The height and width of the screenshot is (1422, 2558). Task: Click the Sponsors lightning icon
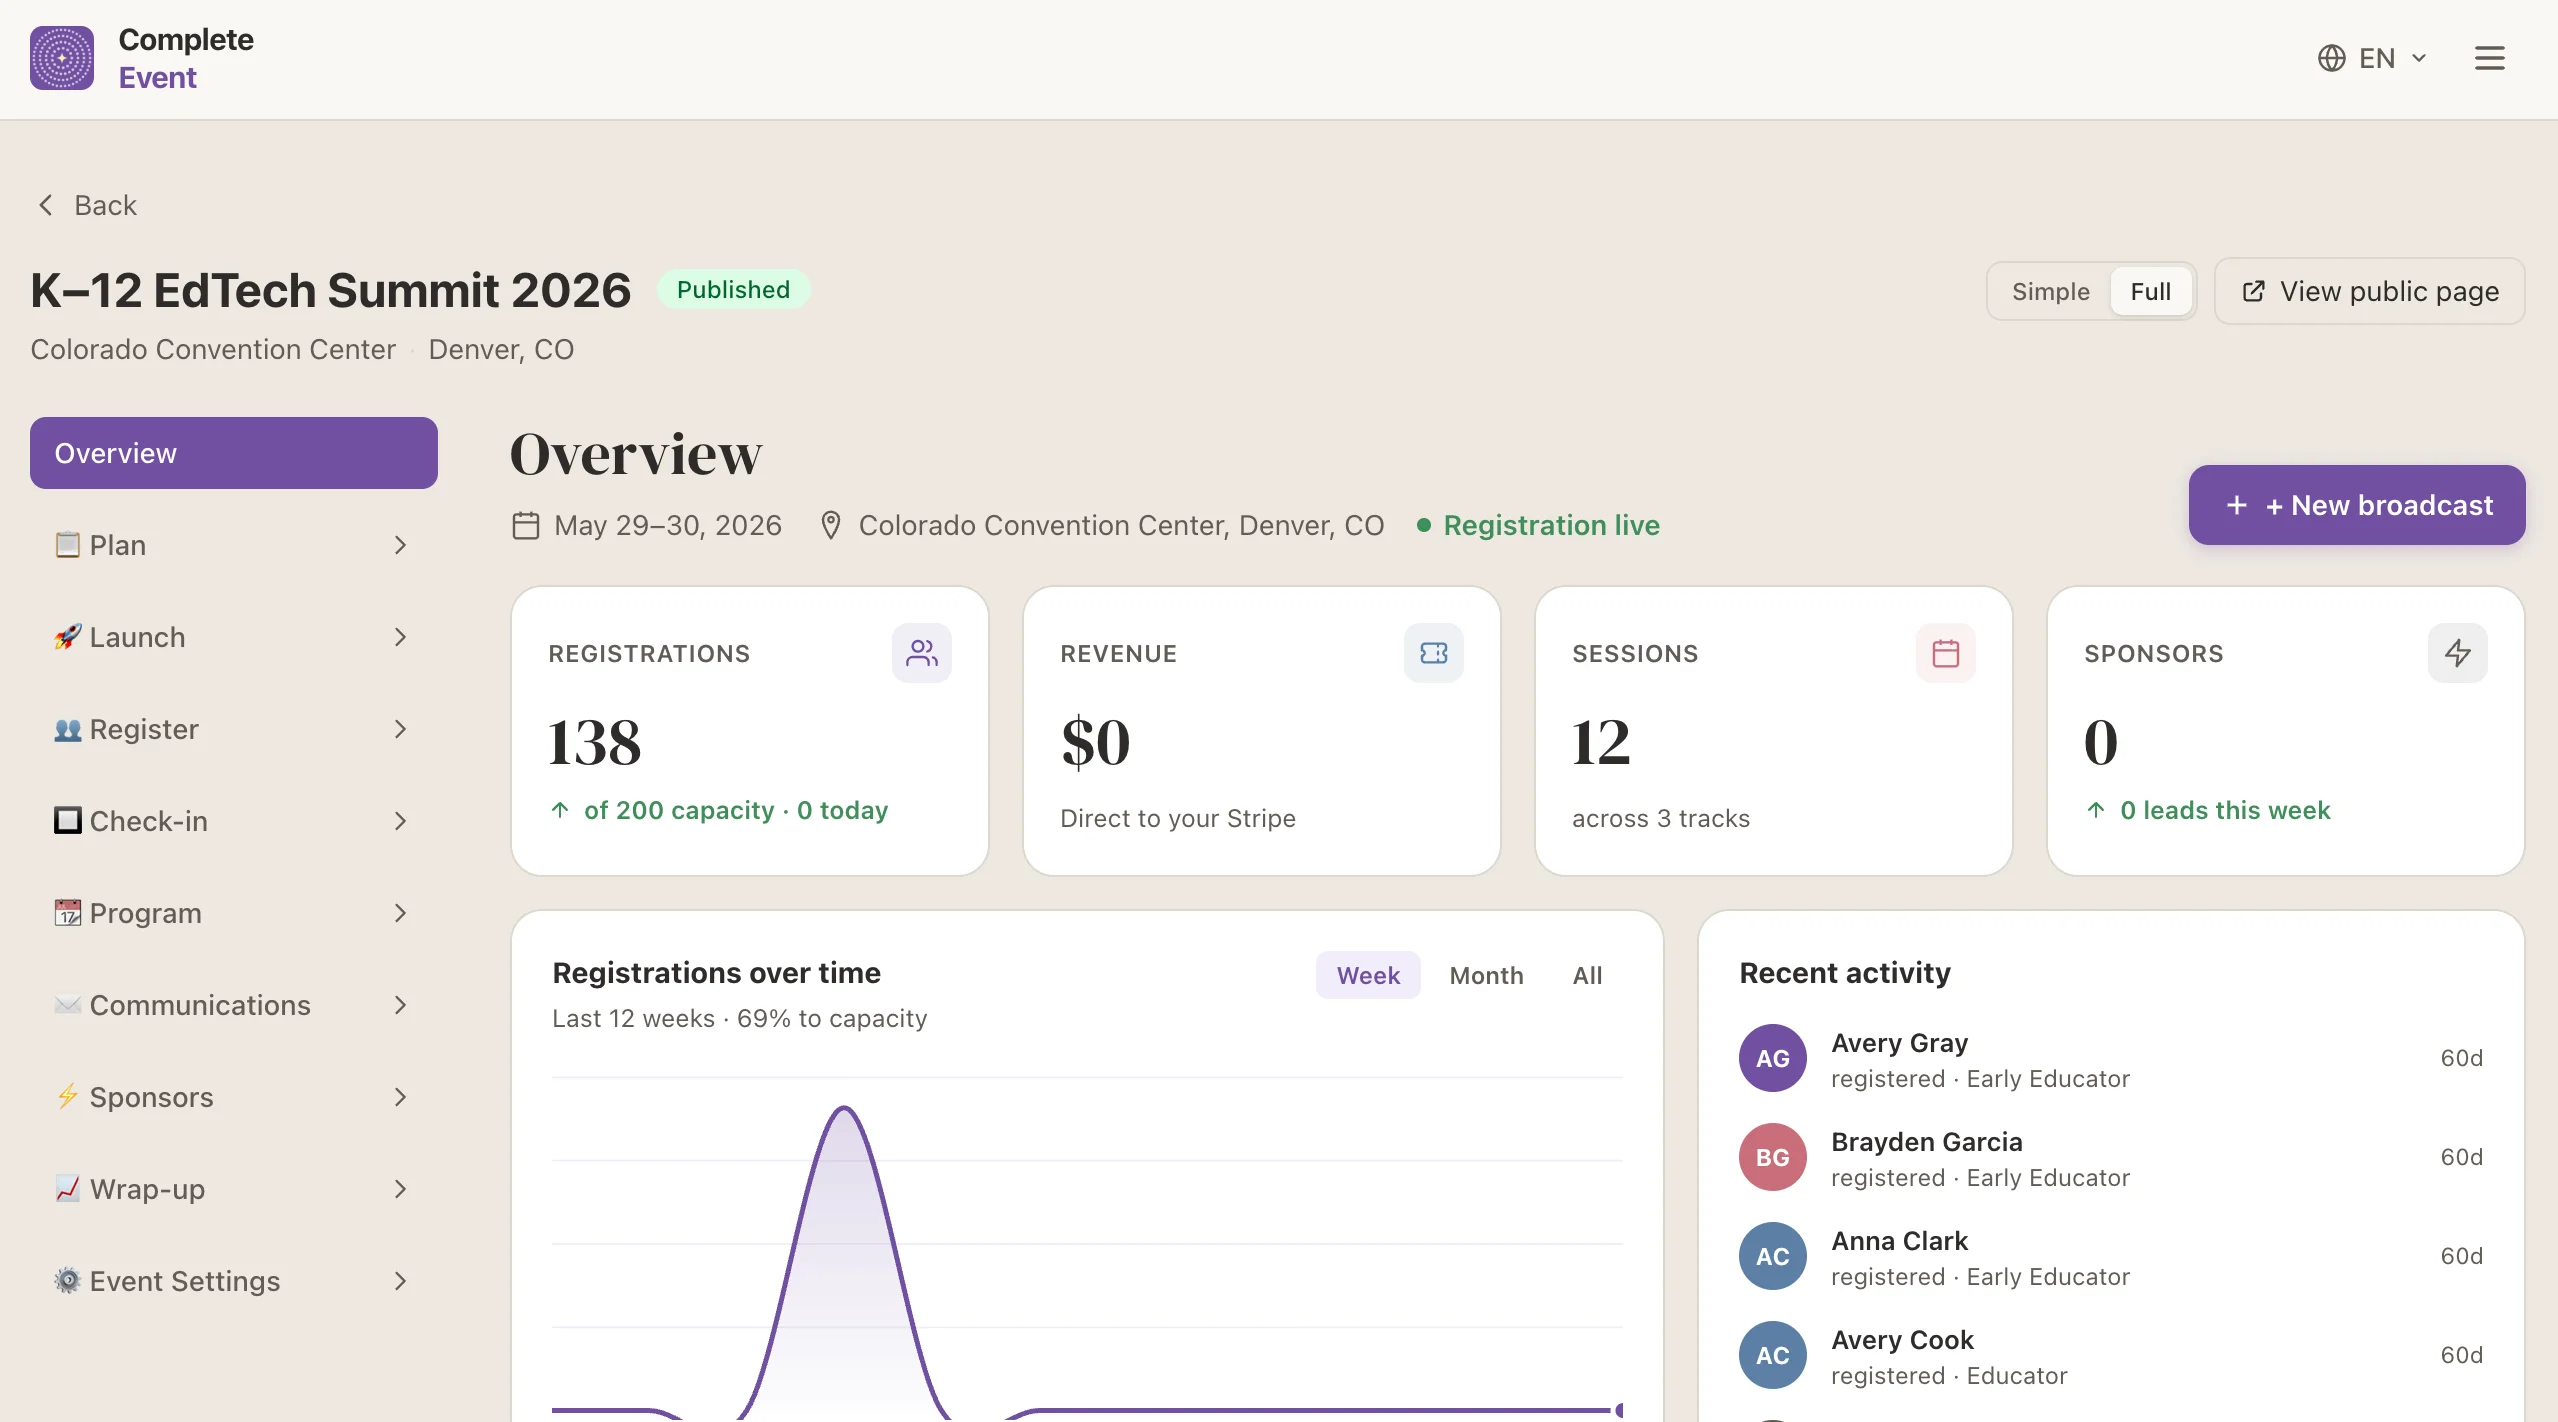coord(2457,653)
